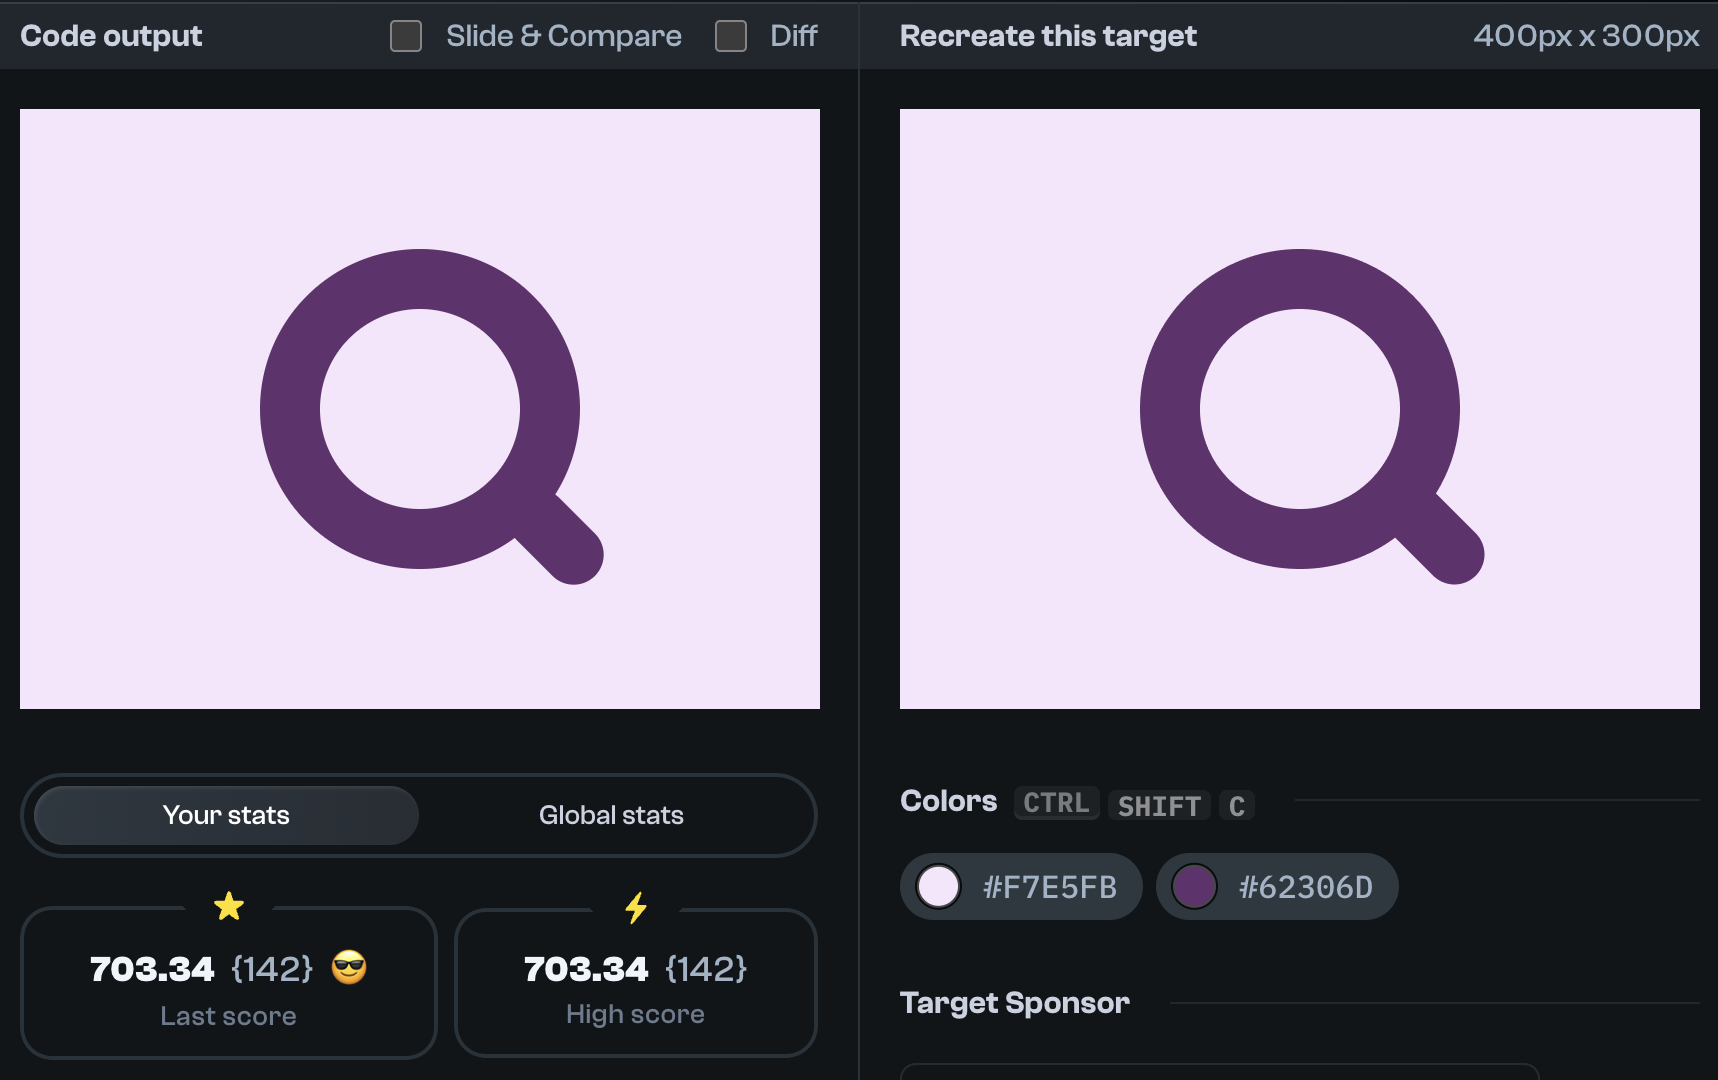Click the SHIFT key badge in Colors section
1718x1080 pixels.
pos(1159,805)
